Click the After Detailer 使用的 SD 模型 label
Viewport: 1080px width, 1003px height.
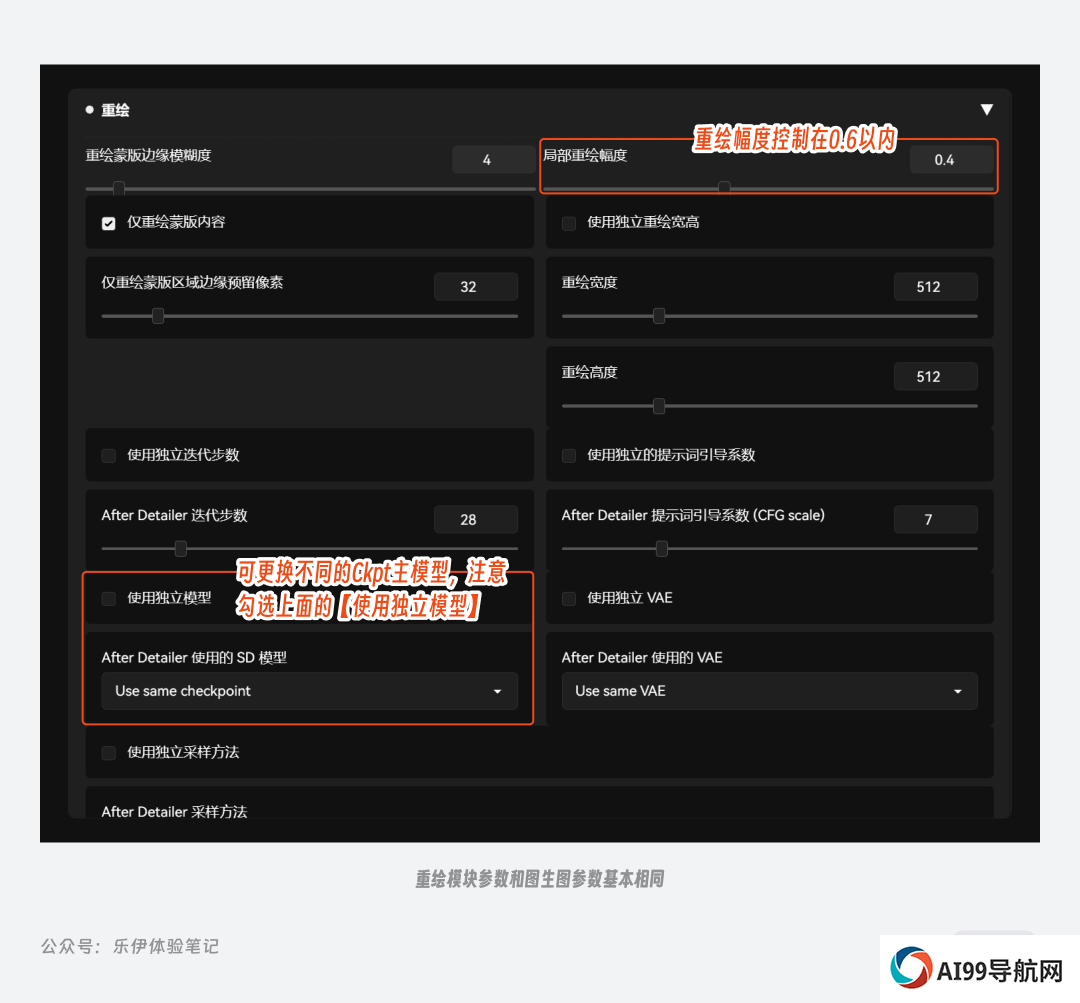point(194,658)
